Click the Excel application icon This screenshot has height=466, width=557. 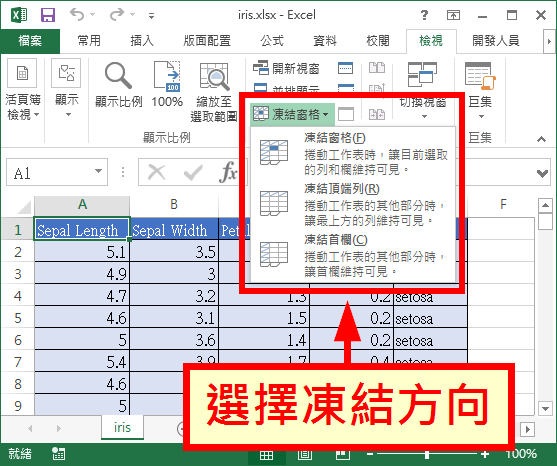pos(19,15)
